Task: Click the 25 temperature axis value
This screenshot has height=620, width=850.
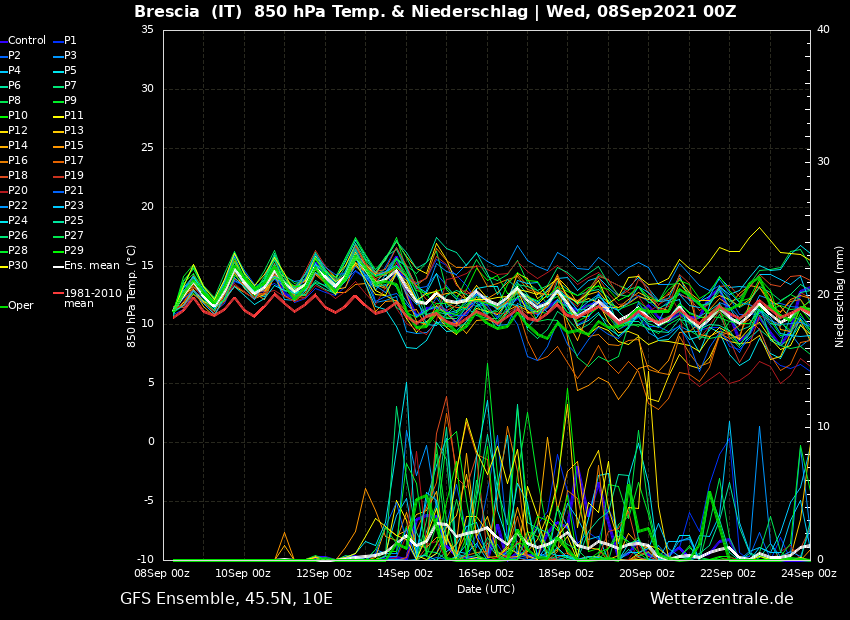Action: [147, 147]
